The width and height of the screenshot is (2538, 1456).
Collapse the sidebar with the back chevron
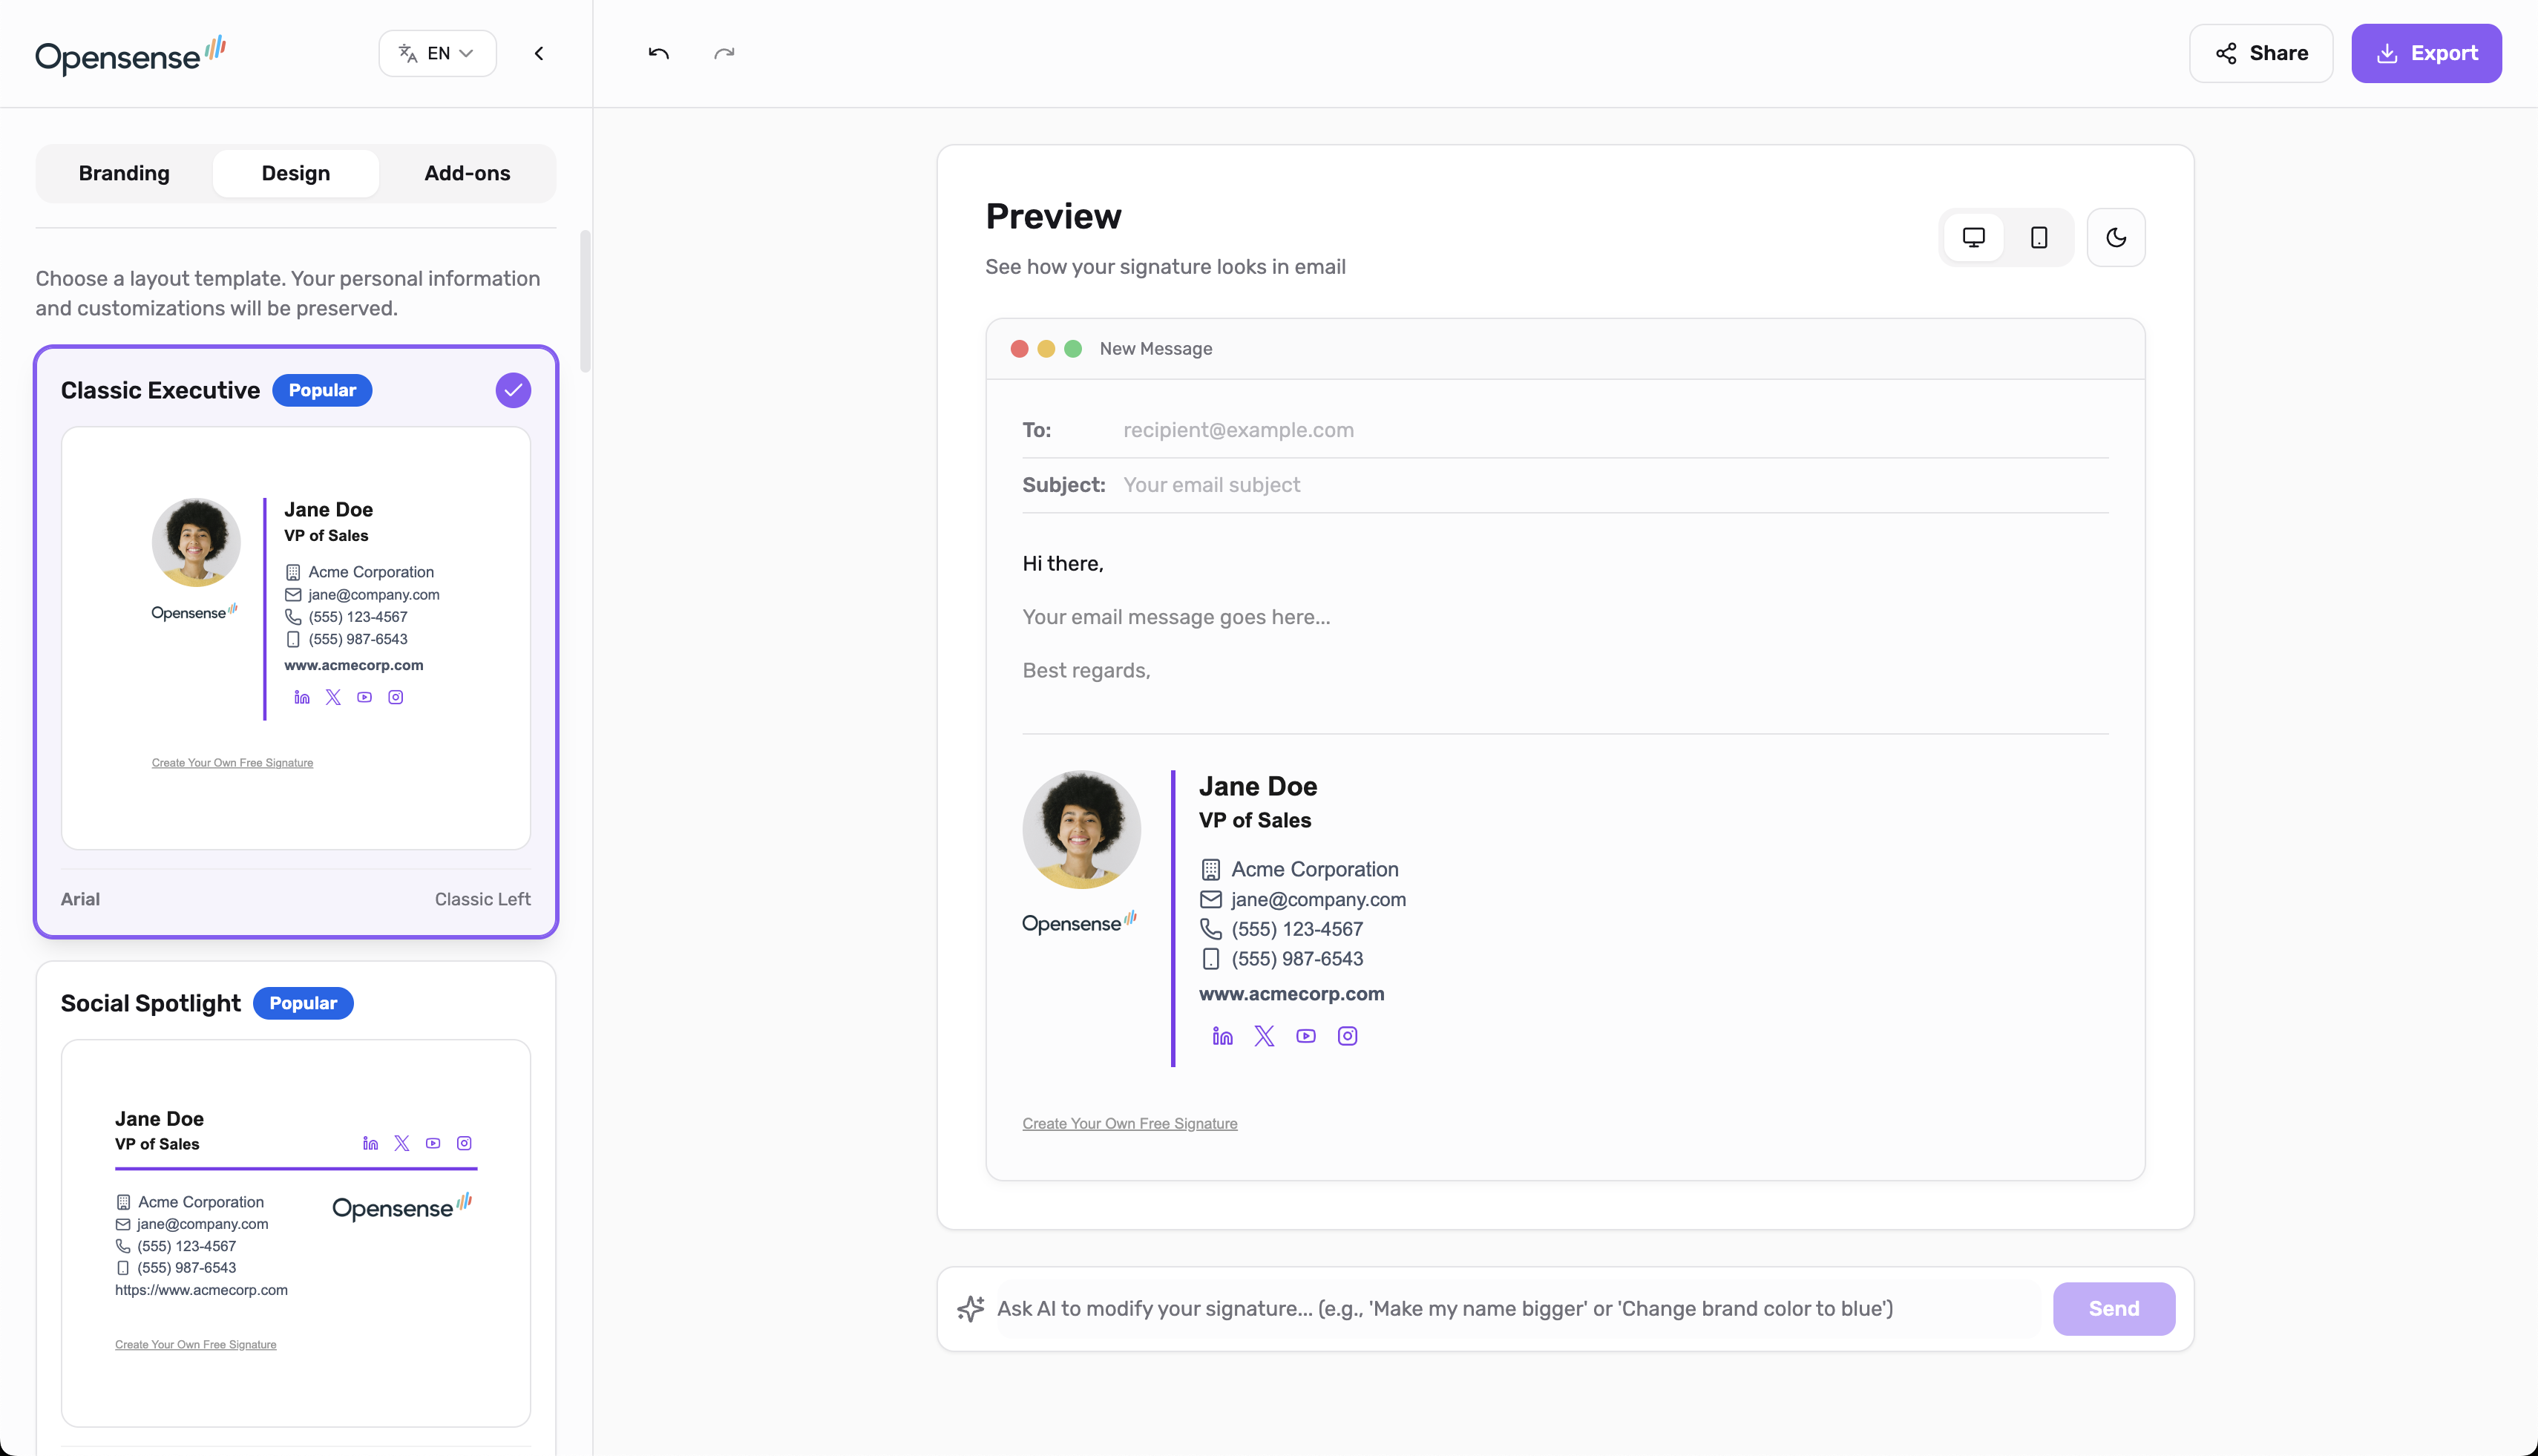tap(539, 53)
